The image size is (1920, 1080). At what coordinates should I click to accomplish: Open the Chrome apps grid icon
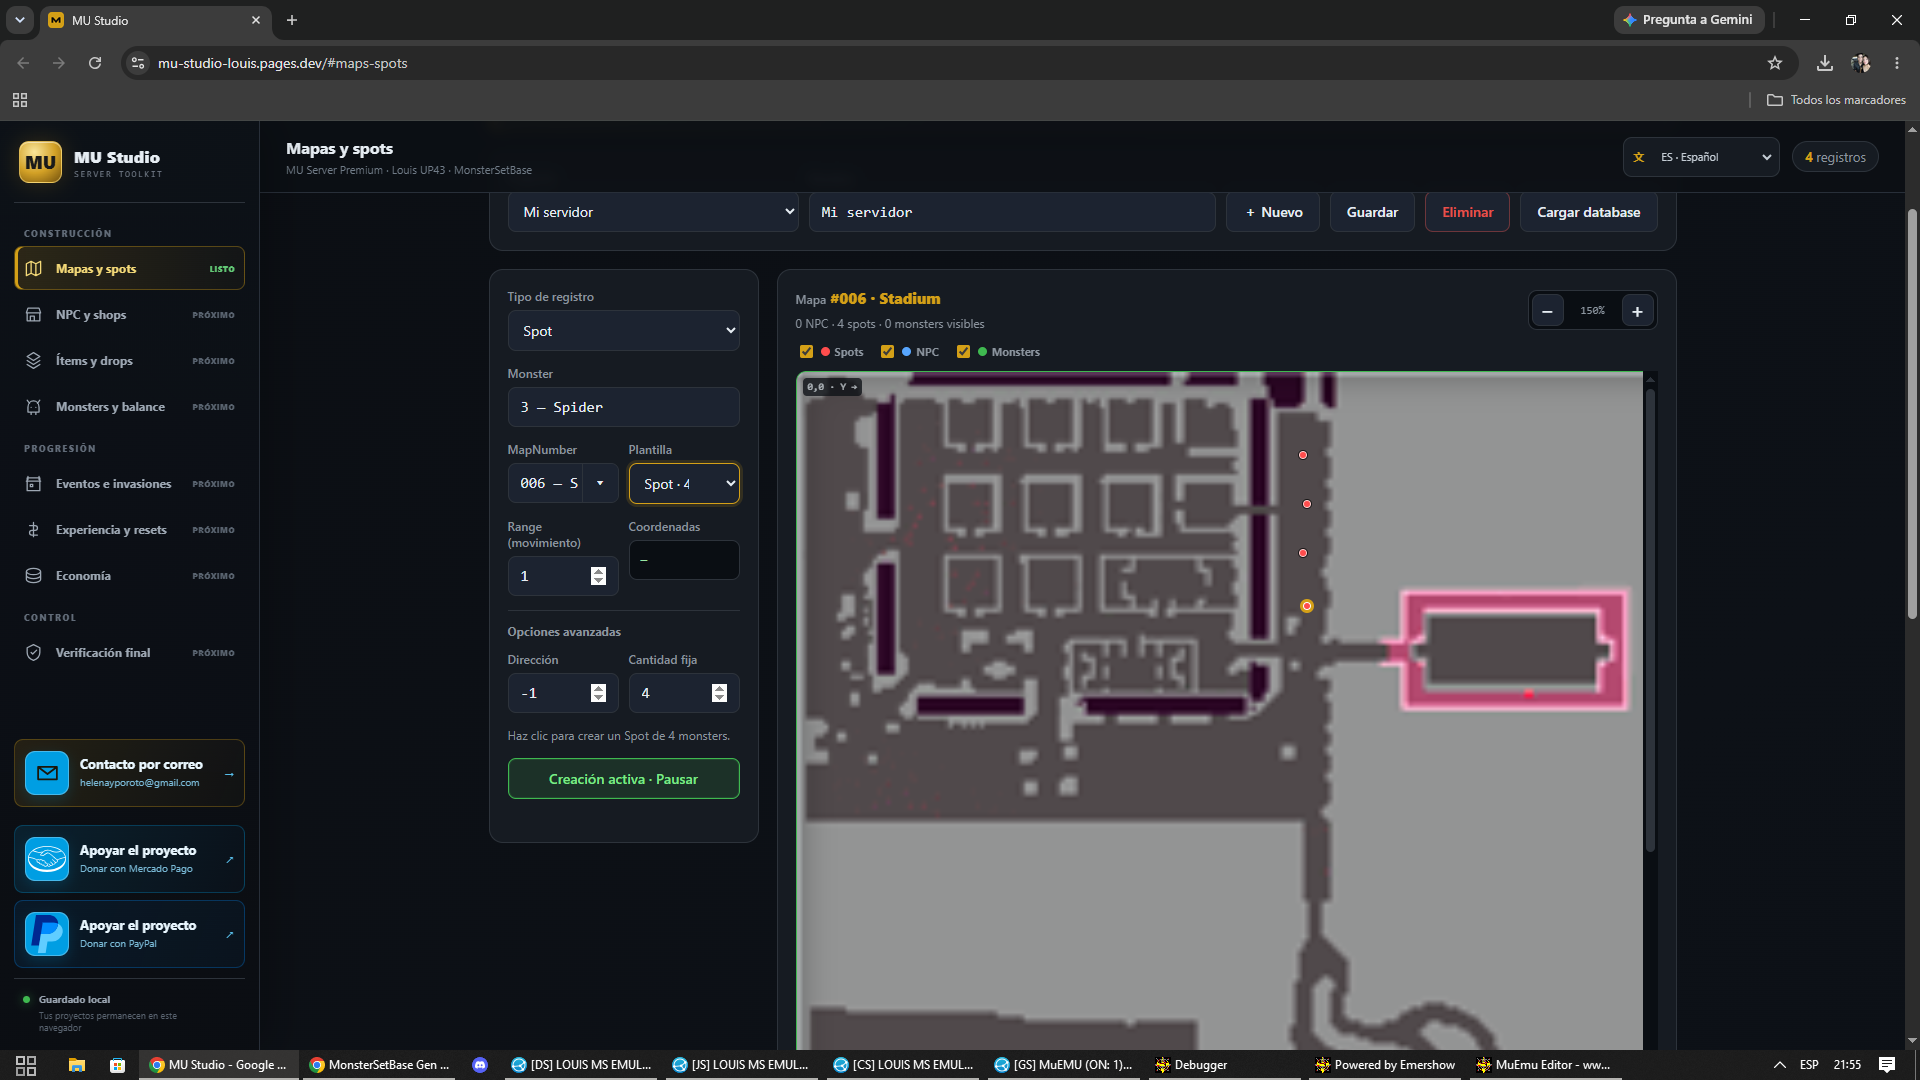[20, 100]
